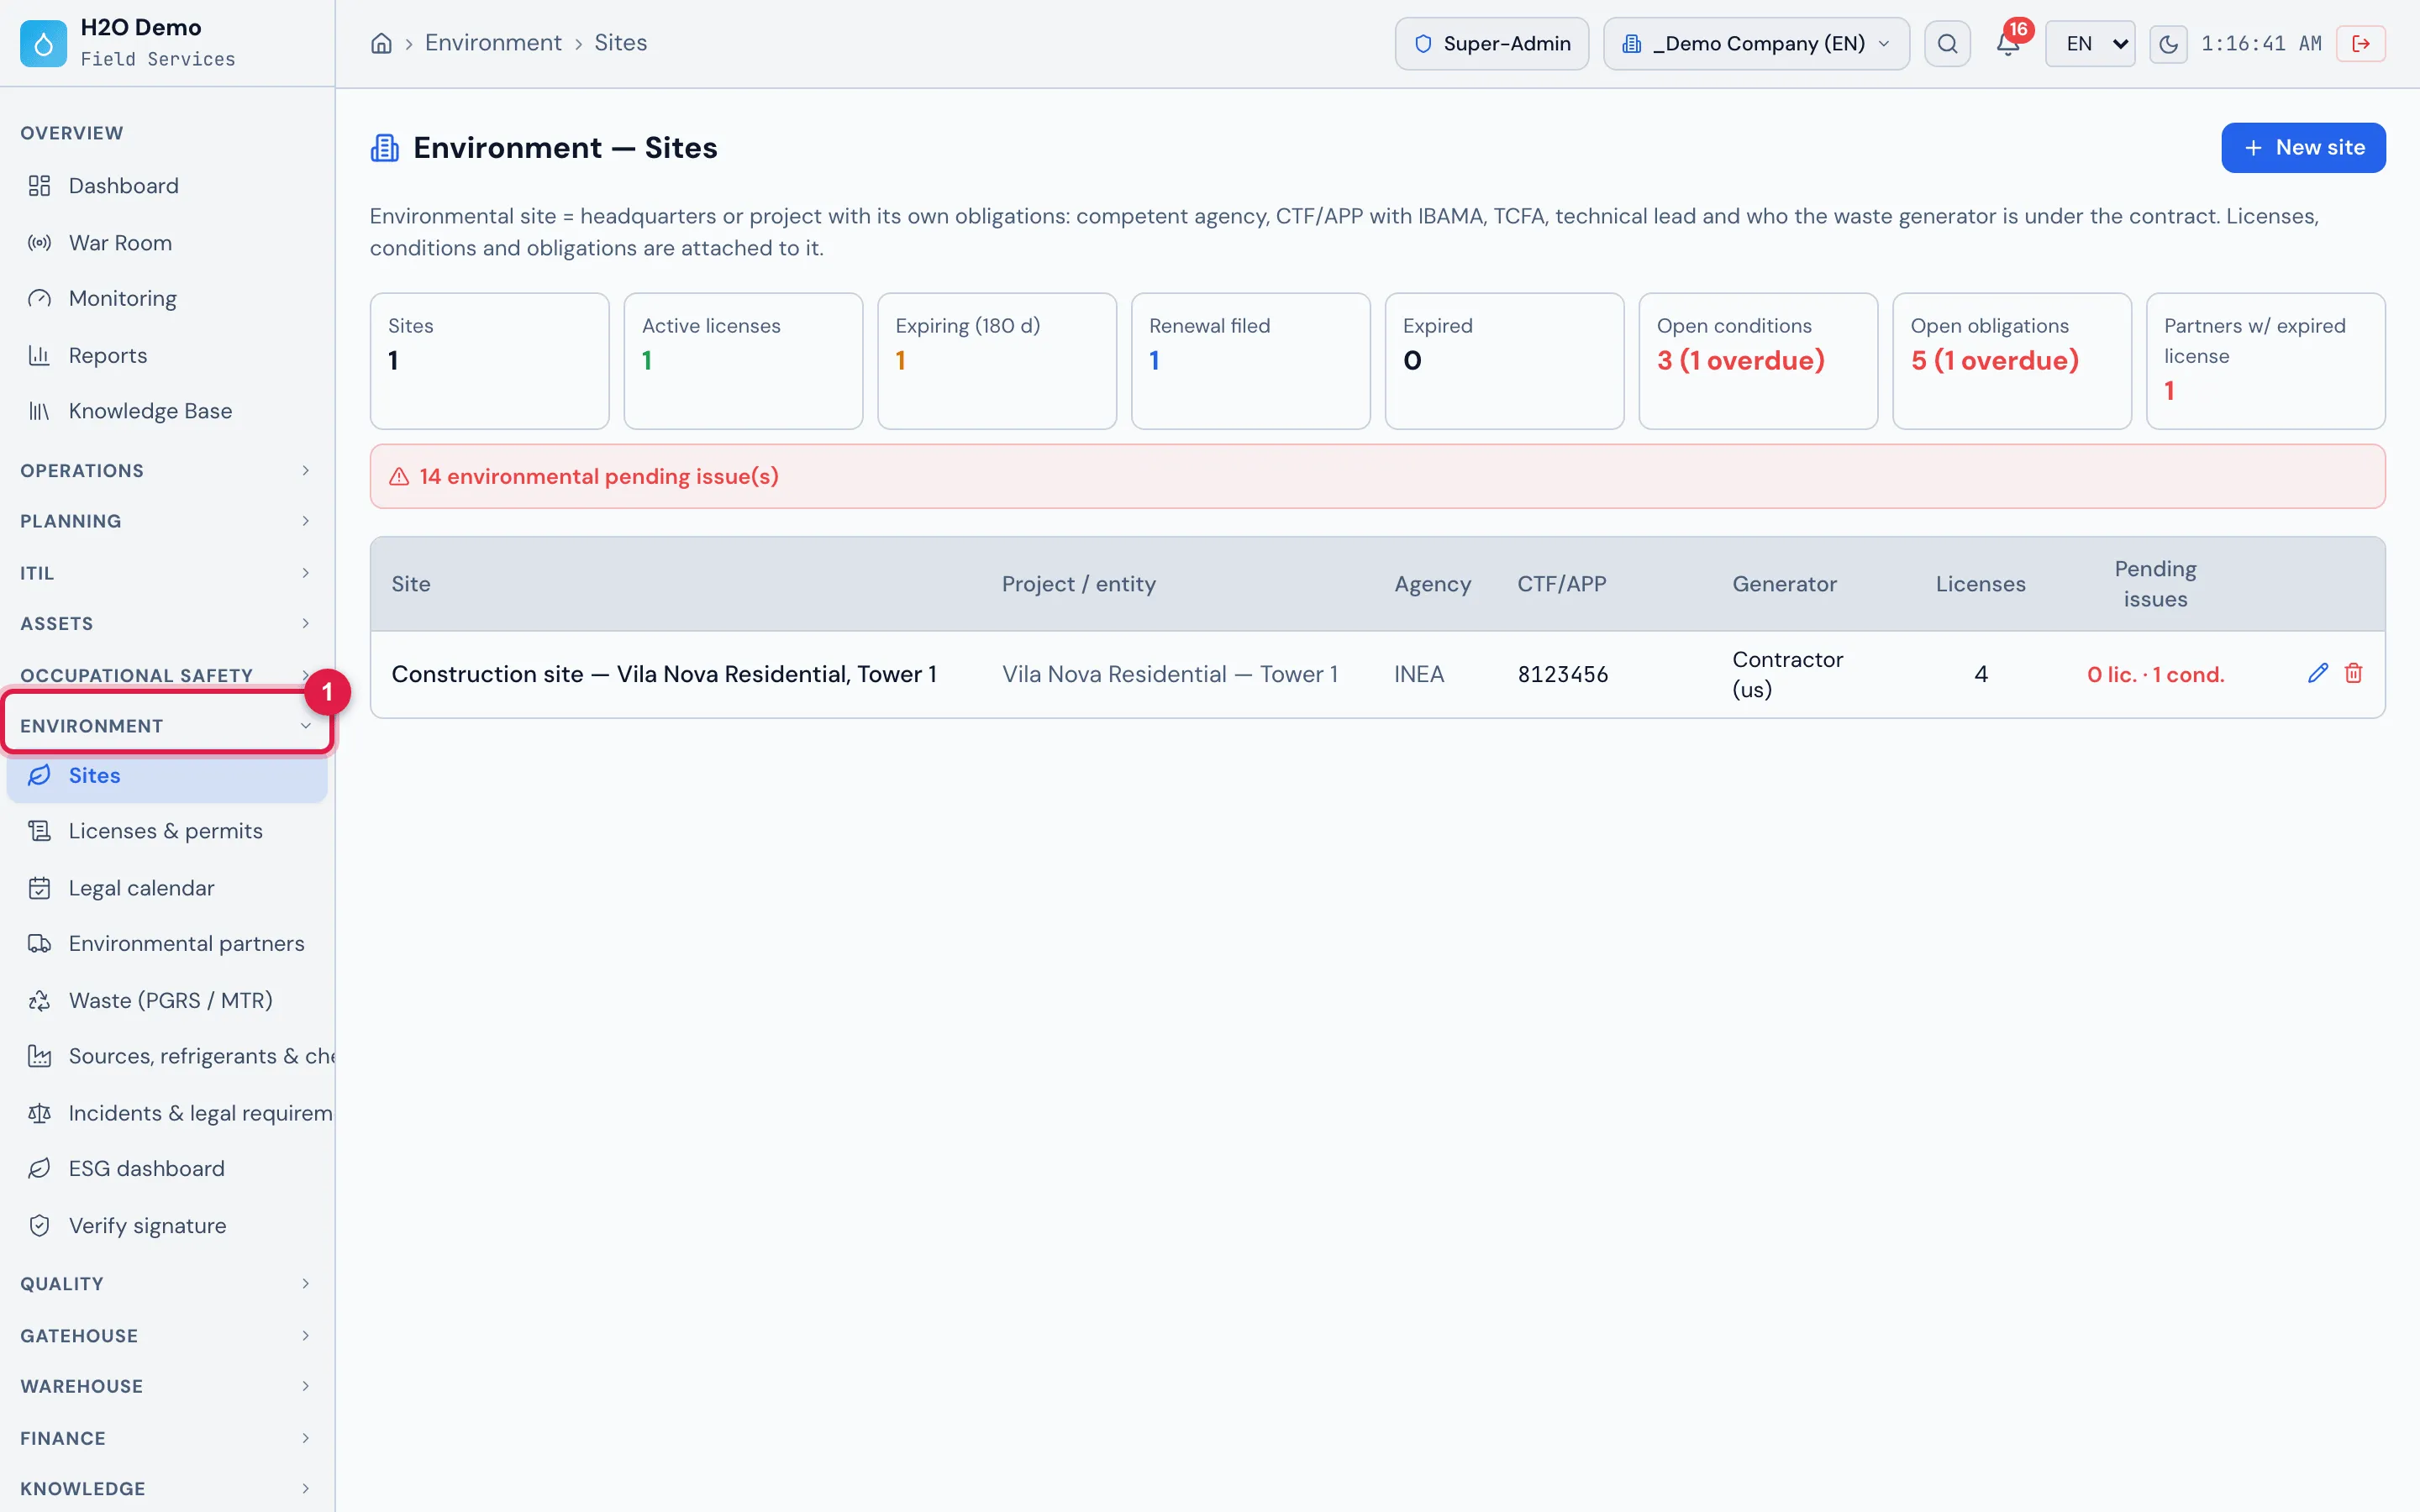Open Verify signature
2420x1512 pixels.
coord(167,1226)
